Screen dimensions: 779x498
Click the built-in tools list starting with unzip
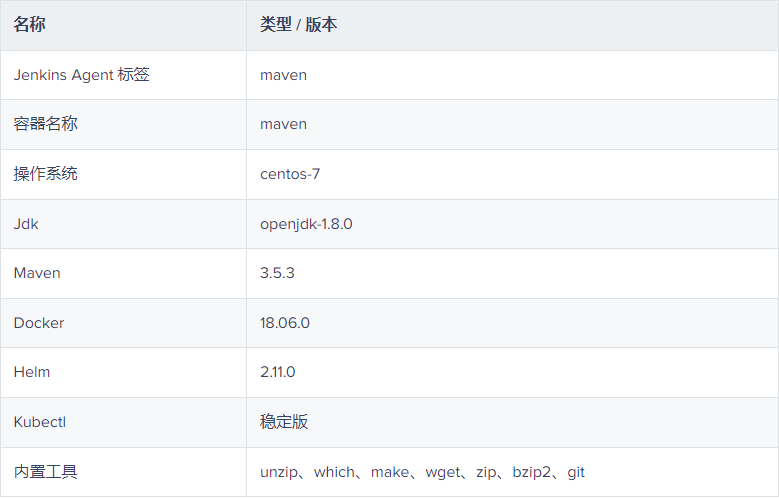pos(429,472)
